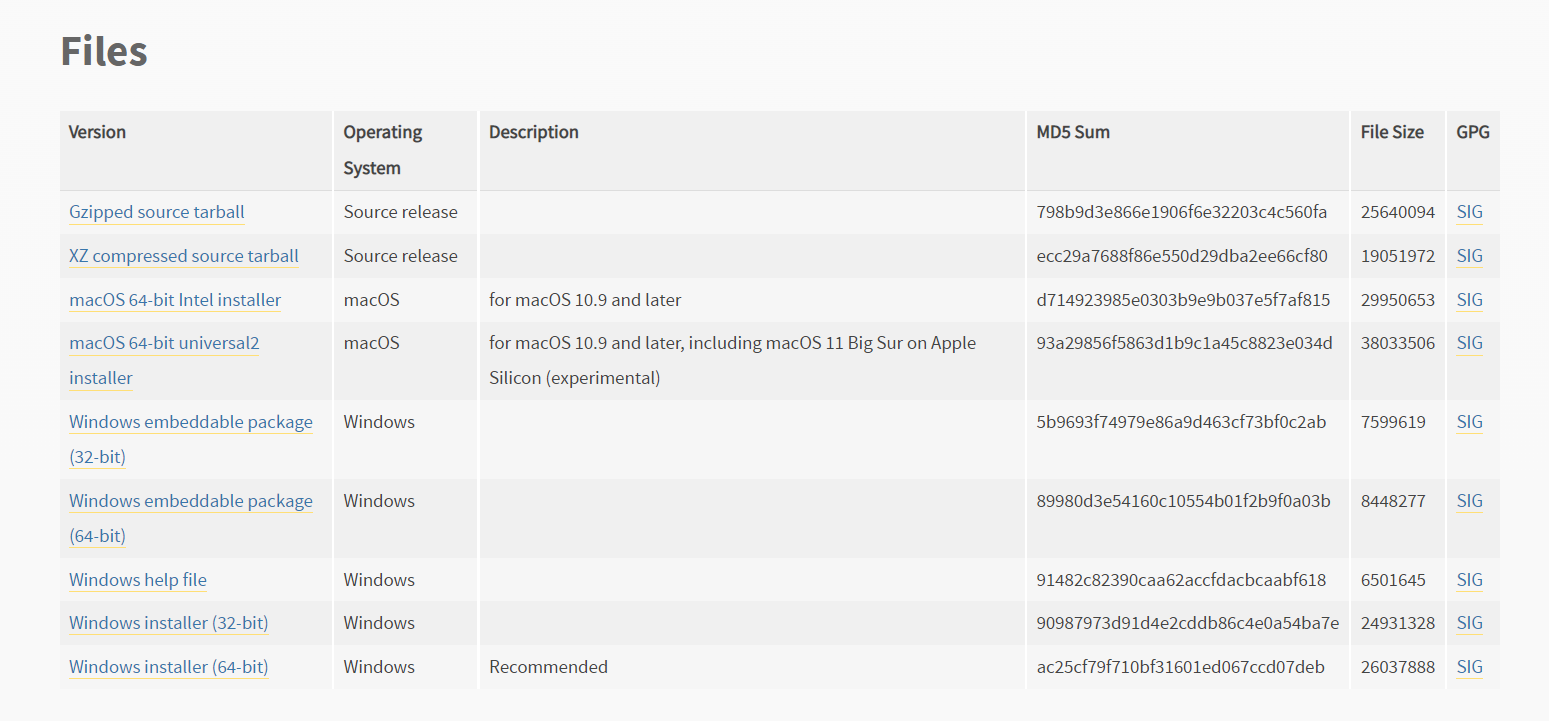
Task: Open the Gzipped source tarball link
Action: point(157,212)
